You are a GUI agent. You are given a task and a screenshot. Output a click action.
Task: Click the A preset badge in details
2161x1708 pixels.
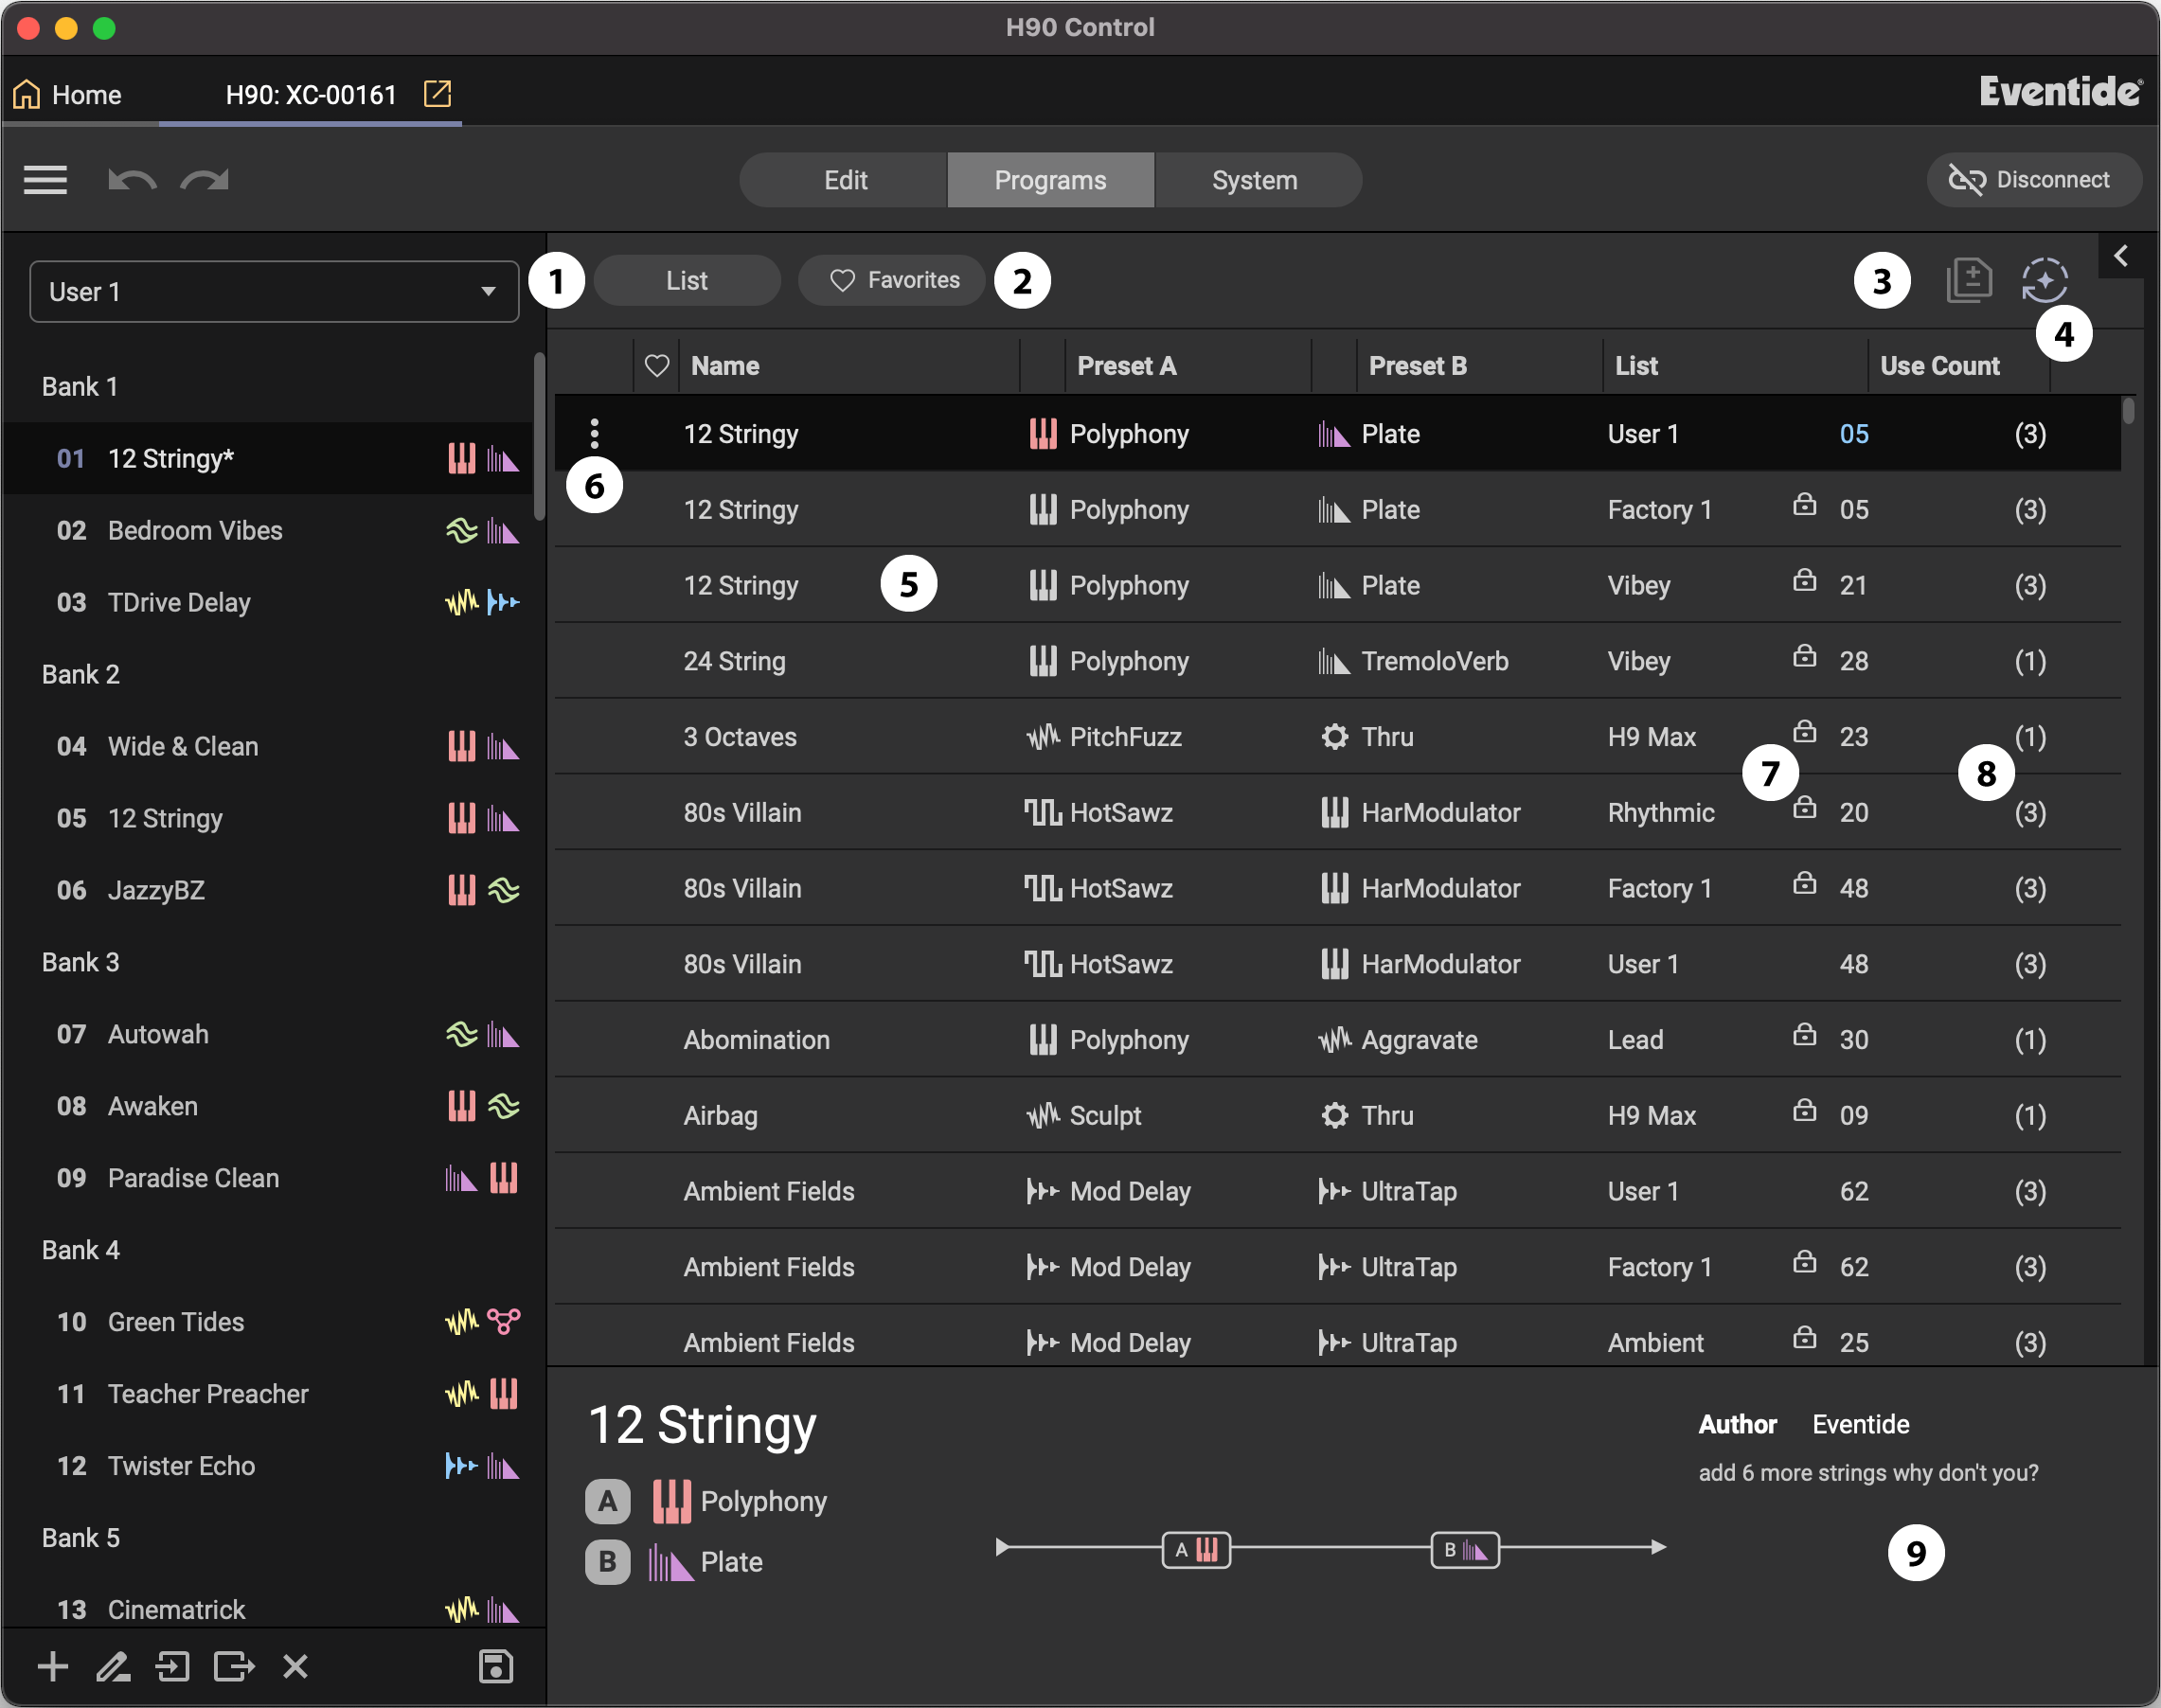pyautogui.click(x=607, y=1501)
